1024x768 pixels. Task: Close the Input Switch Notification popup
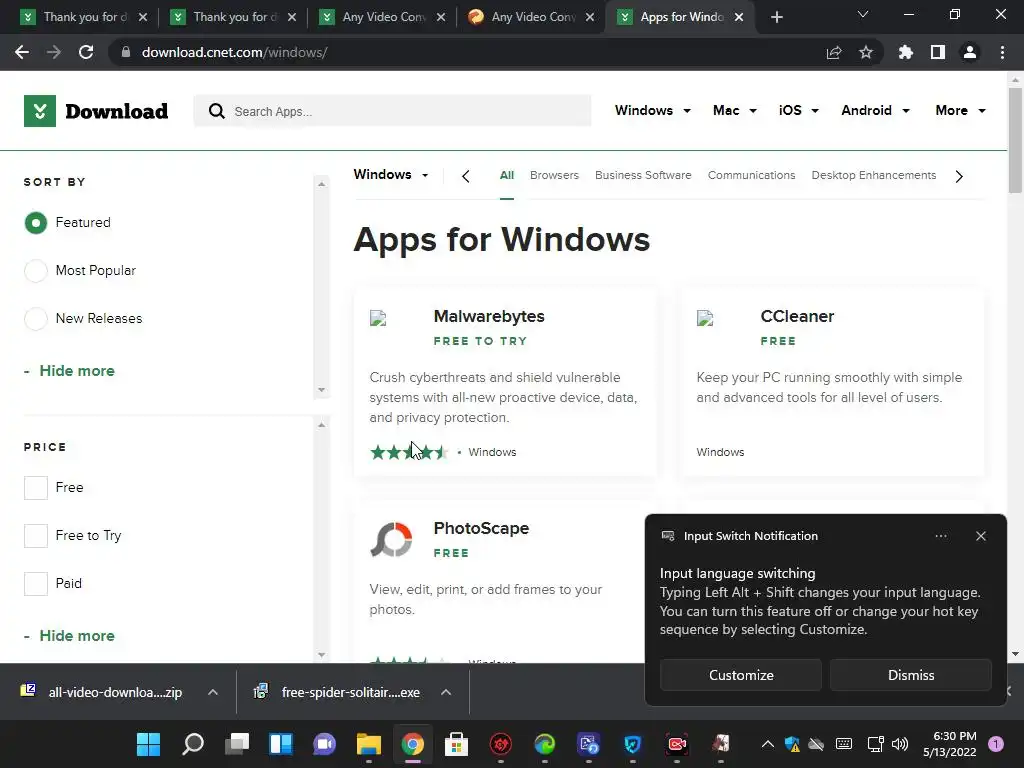(x=981, y=536)
